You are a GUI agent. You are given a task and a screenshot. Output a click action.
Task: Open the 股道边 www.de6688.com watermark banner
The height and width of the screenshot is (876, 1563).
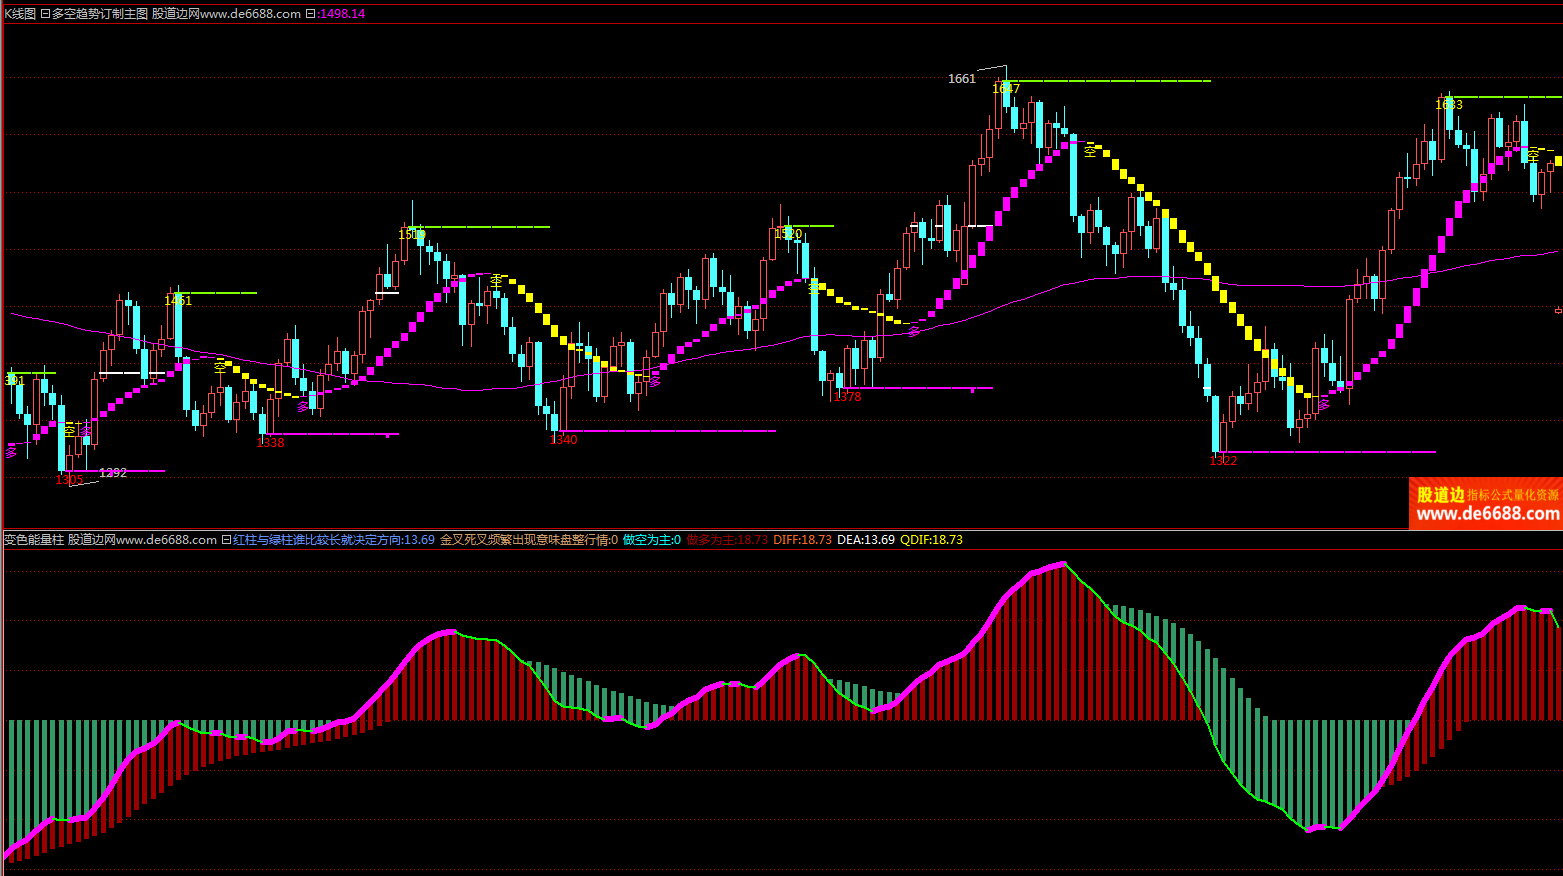pyautogui.click(x=1486, y=504)
